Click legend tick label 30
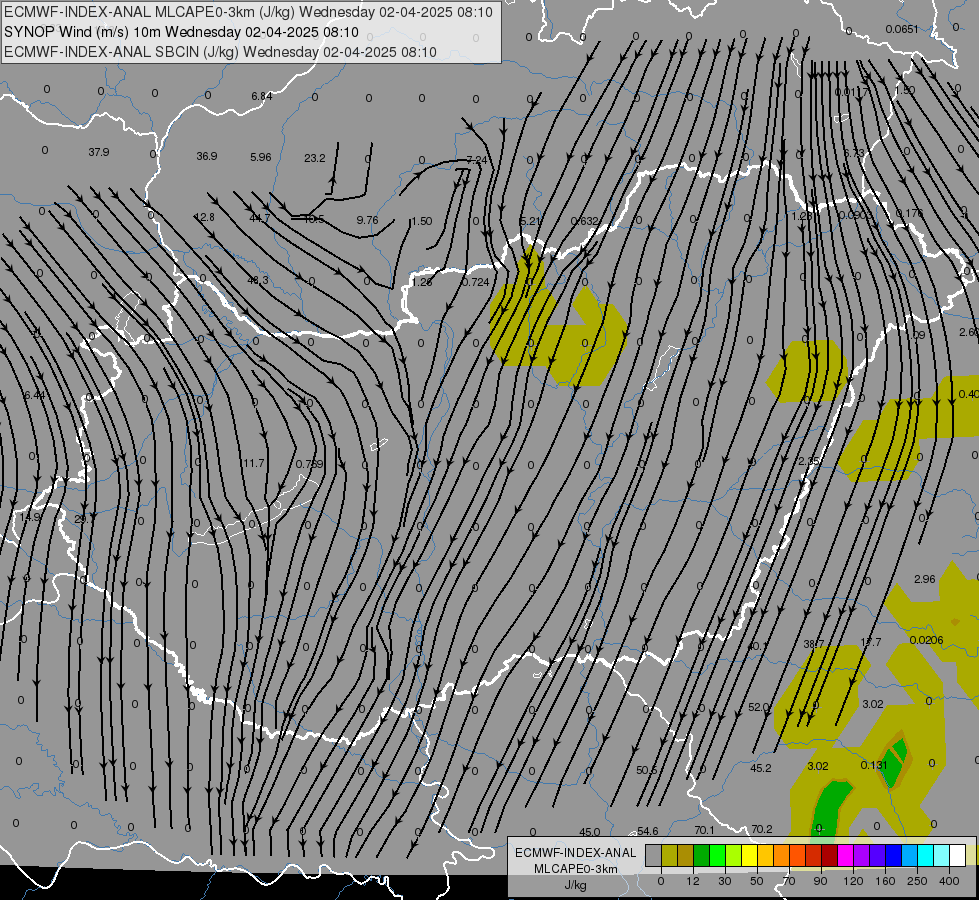Screen dimensions: 979x900 coord(724,881)
